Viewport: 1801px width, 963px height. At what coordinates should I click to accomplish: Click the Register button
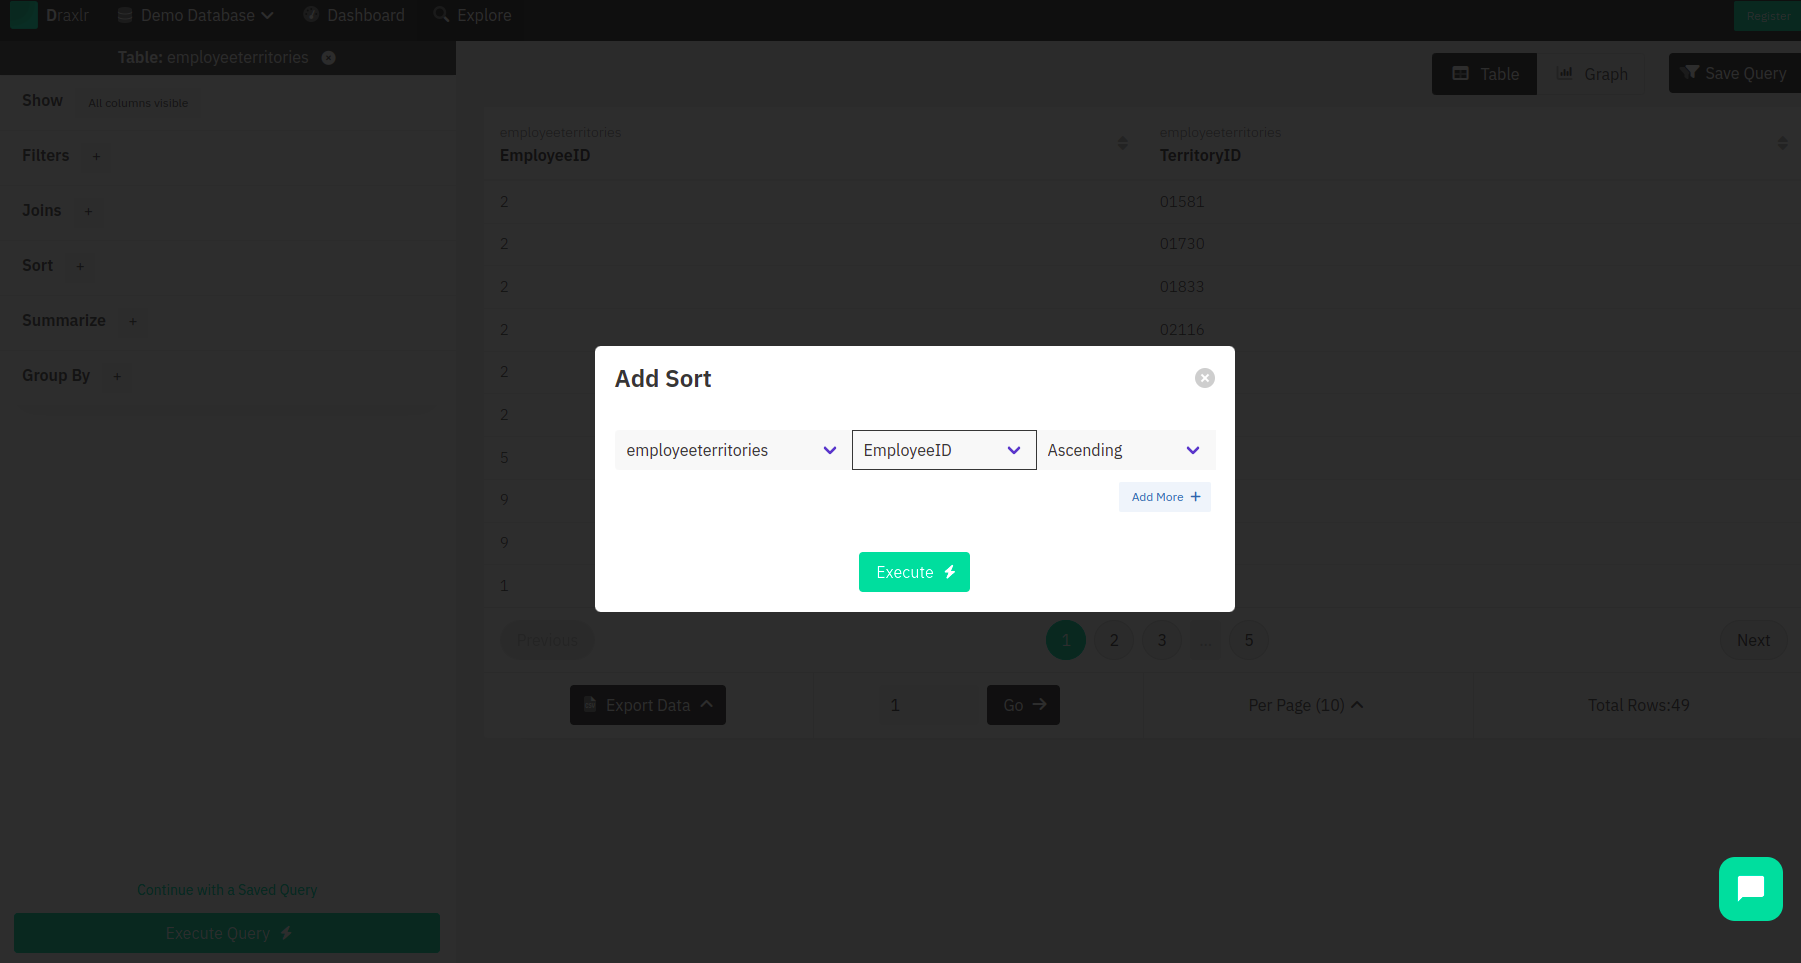1767,16
